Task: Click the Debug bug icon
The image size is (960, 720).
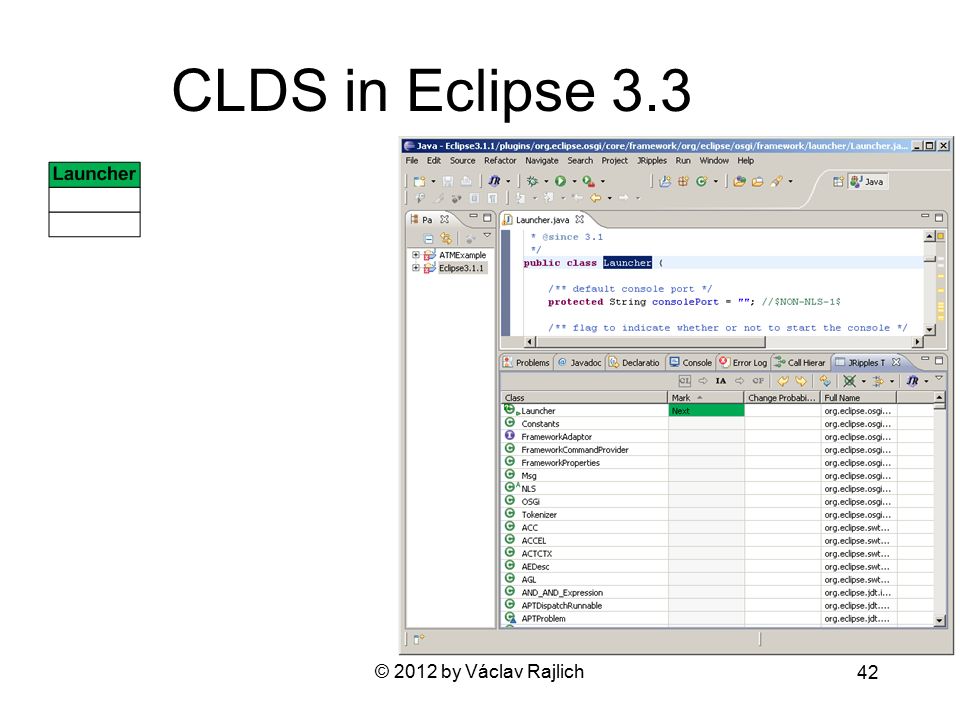Action: pos(533,181)
